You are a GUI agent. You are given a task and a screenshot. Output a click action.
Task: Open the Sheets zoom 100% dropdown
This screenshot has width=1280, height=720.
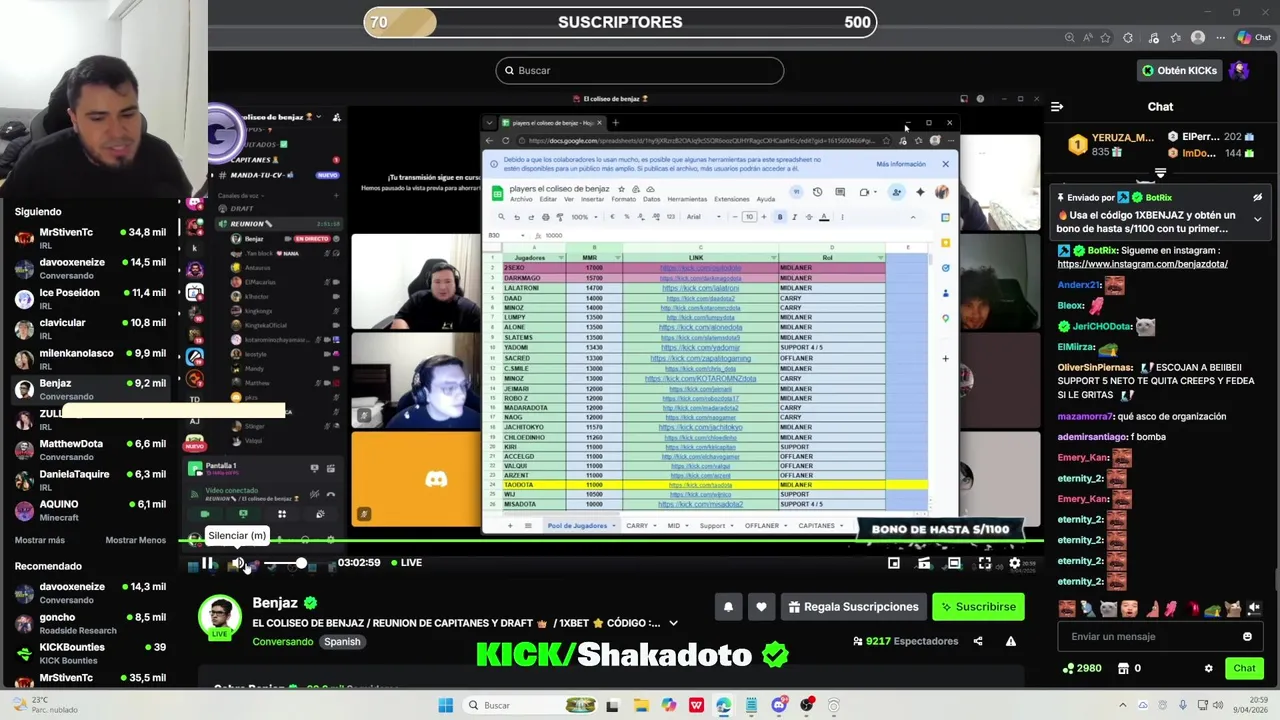point(583,217)
